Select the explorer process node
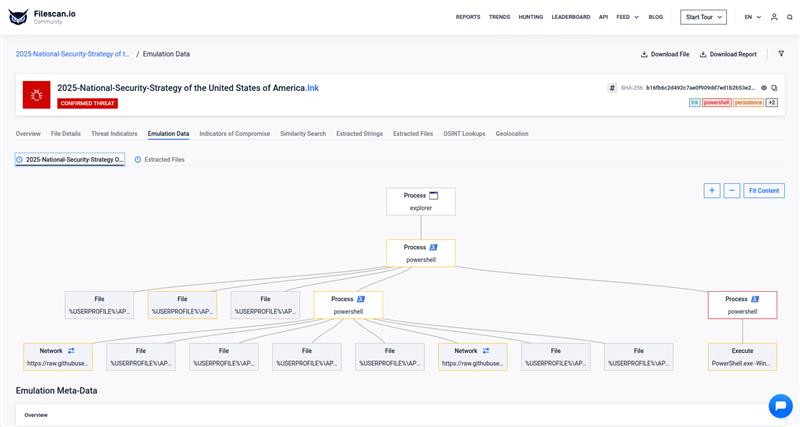This screenshot has height=427, width=800. (x=421, y=202)
